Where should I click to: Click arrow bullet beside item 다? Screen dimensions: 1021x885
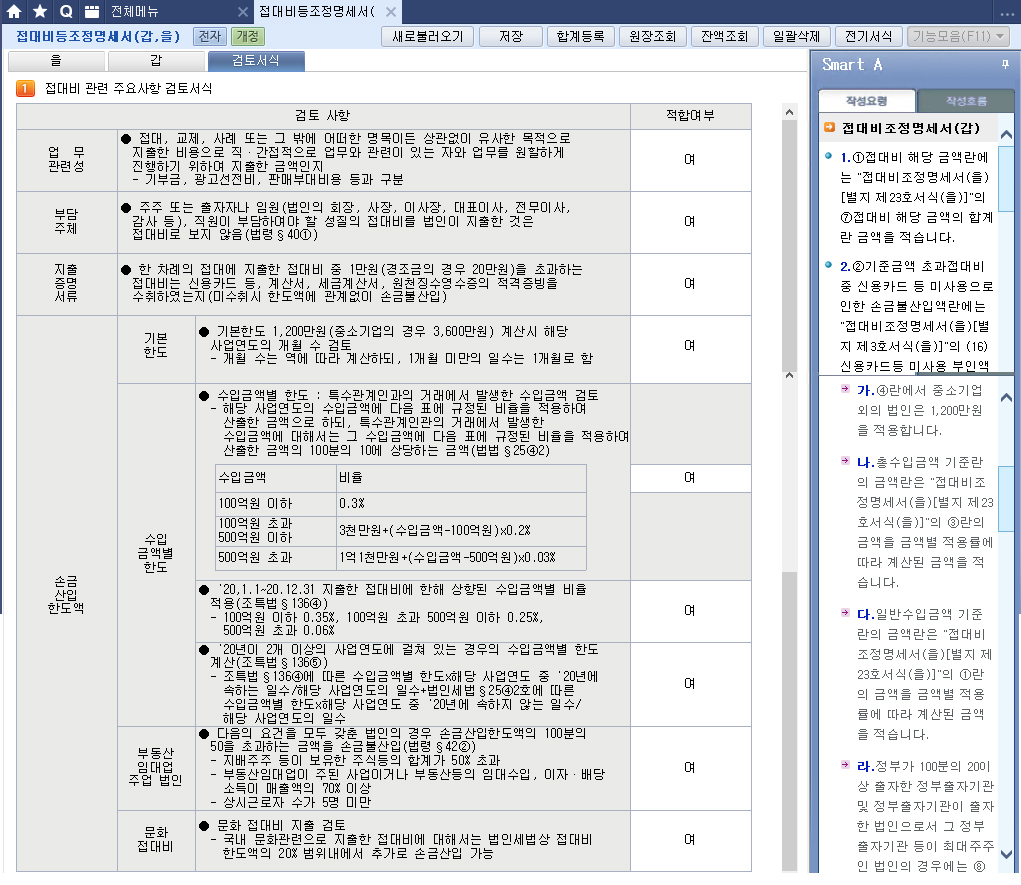point(845,613)
